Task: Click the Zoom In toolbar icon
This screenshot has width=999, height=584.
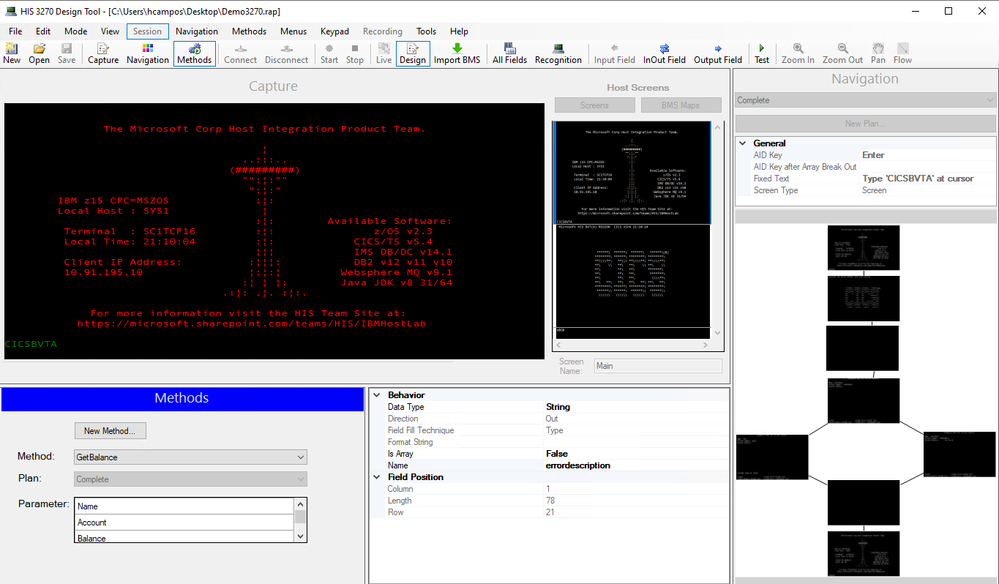Action: point(798,53)
